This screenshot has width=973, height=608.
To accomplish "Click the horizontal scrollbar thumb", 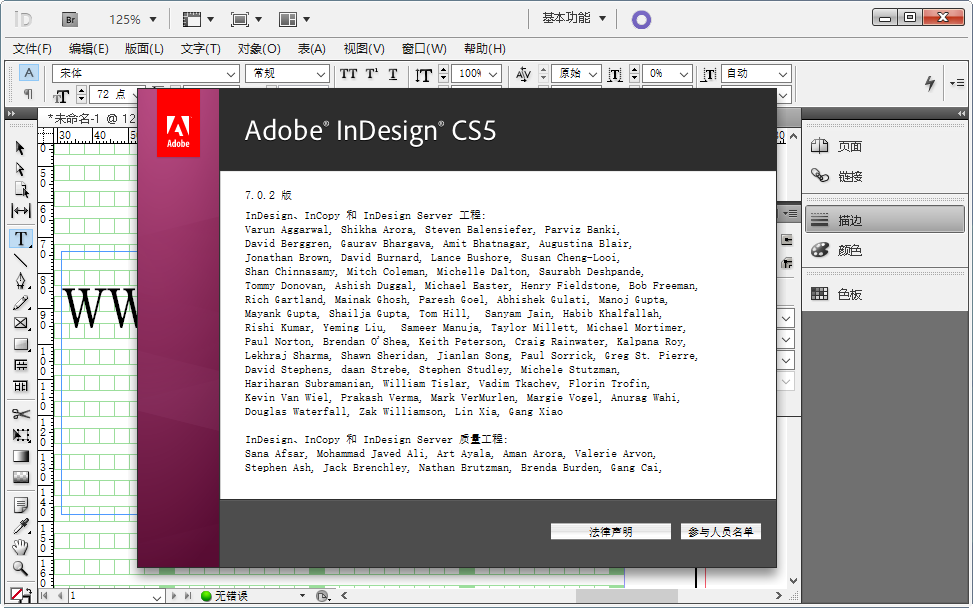I will point(627,596).
